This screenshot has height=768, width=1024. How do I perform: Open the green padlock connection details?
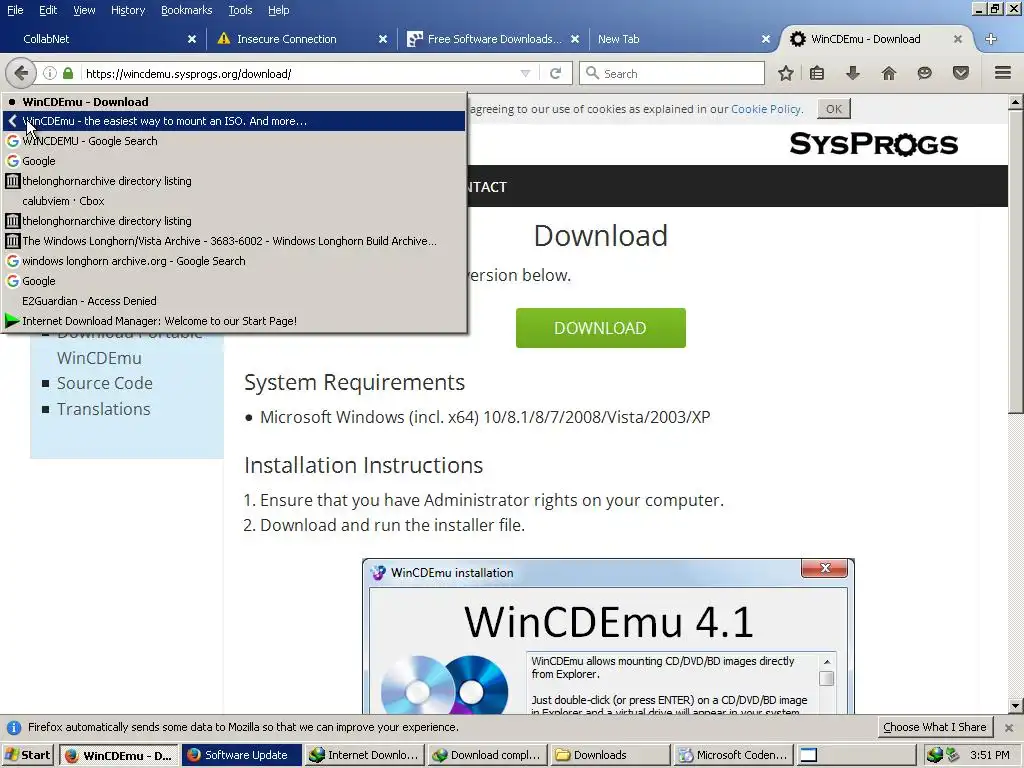68,73
